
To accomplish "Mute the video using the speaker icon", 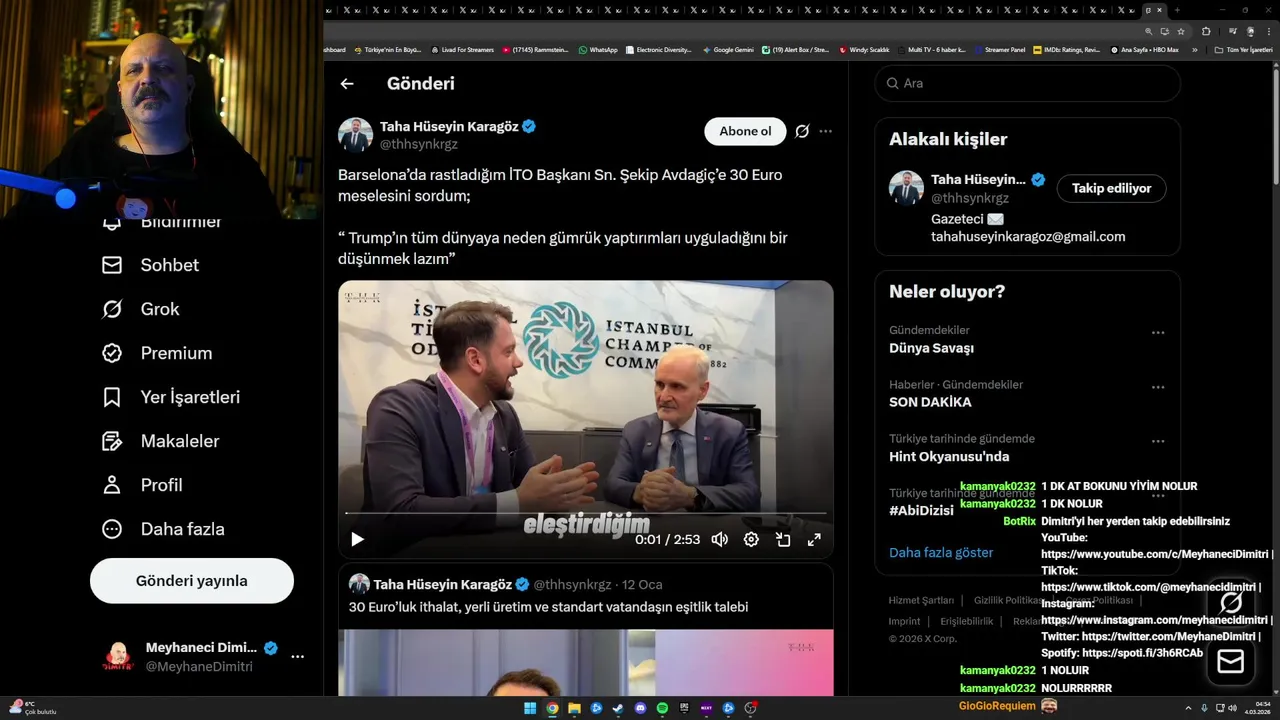I will [719, 540].
